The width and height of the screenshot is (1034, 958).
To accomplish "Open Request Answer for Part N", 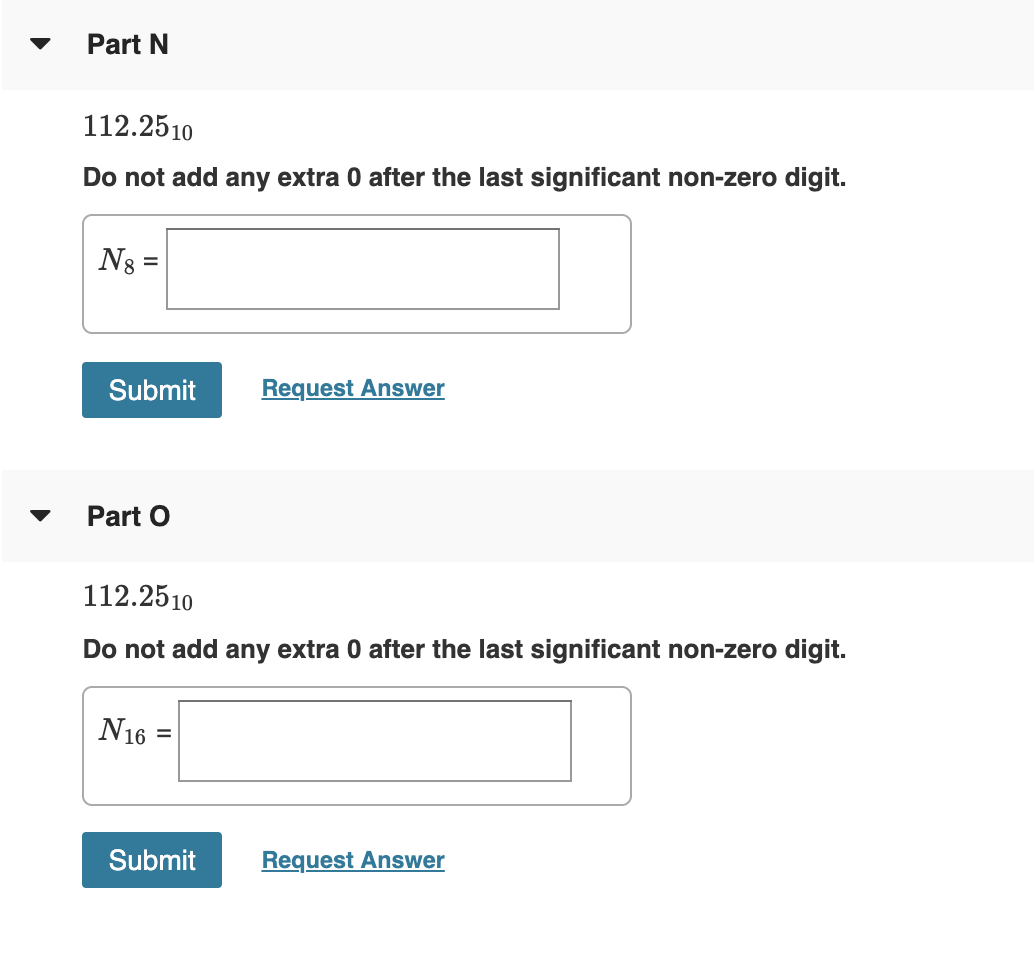I will 352,388.
